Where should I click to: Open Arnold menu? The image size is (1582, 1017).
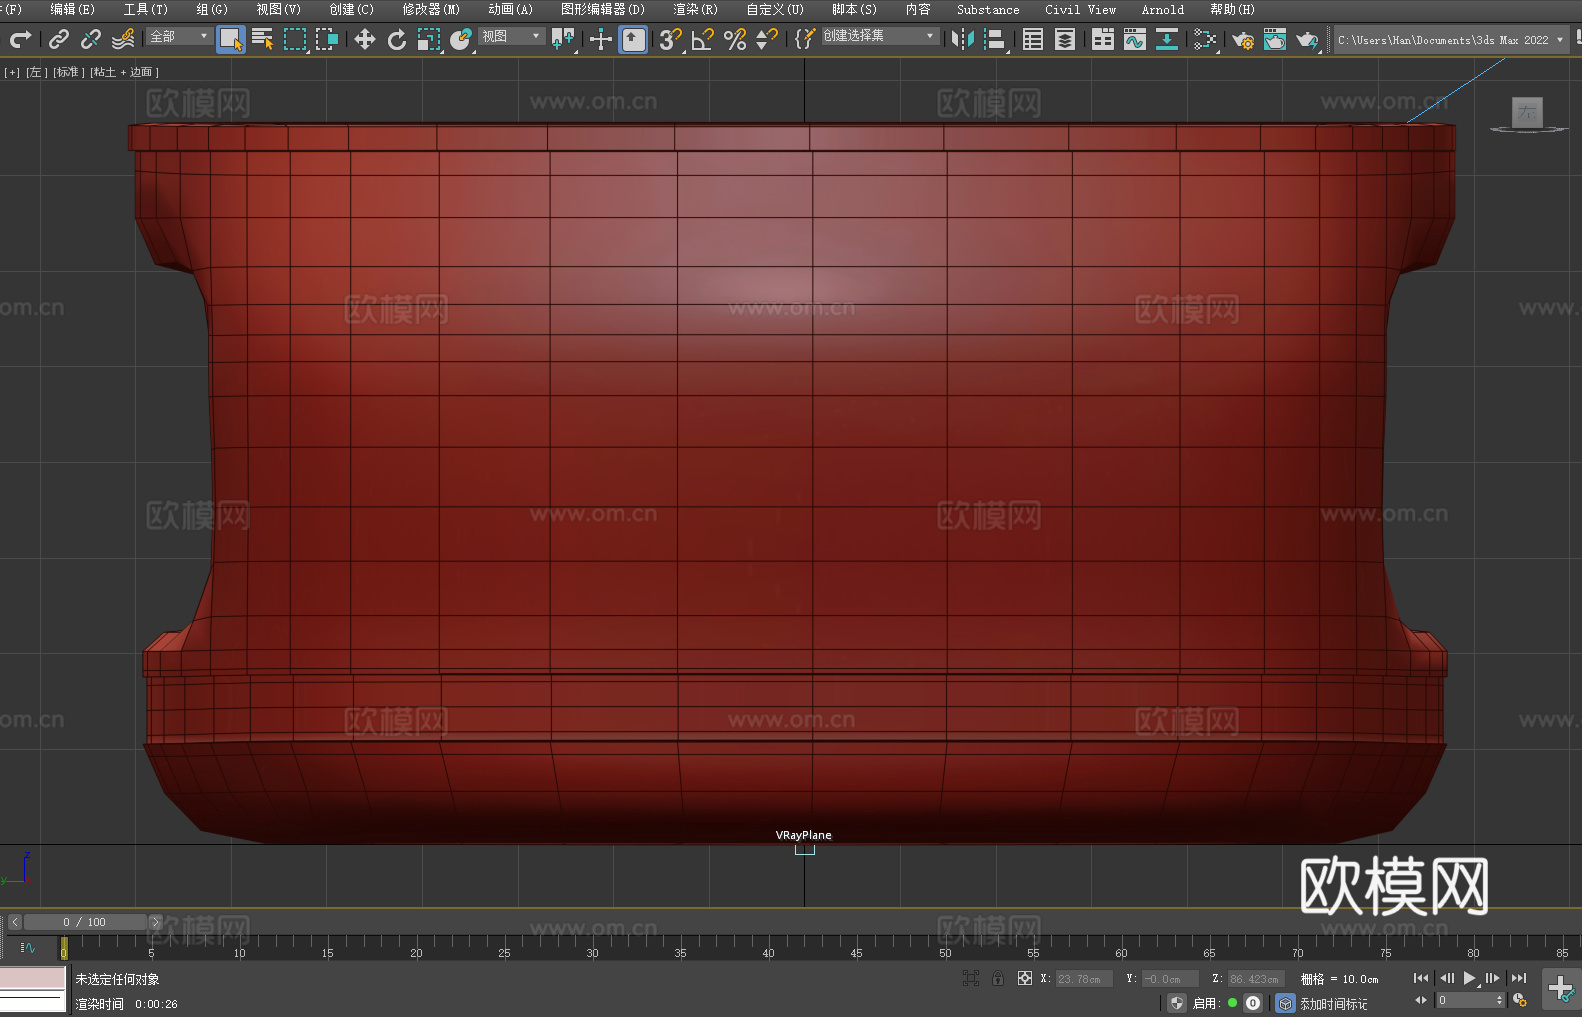pos(1162,9)
